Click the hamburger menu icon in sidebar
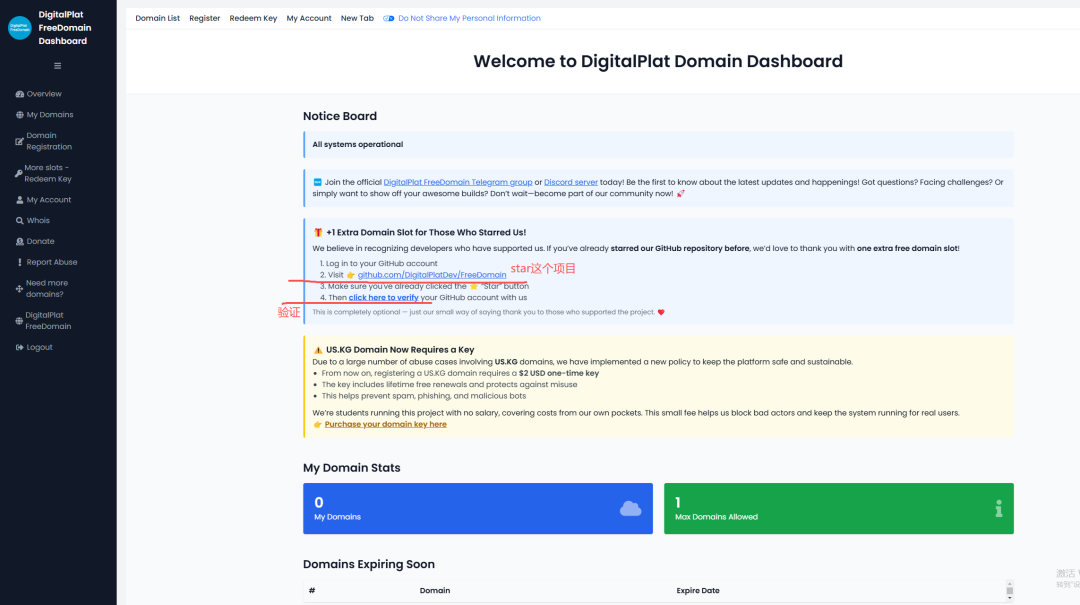 (x=57, y=66)
